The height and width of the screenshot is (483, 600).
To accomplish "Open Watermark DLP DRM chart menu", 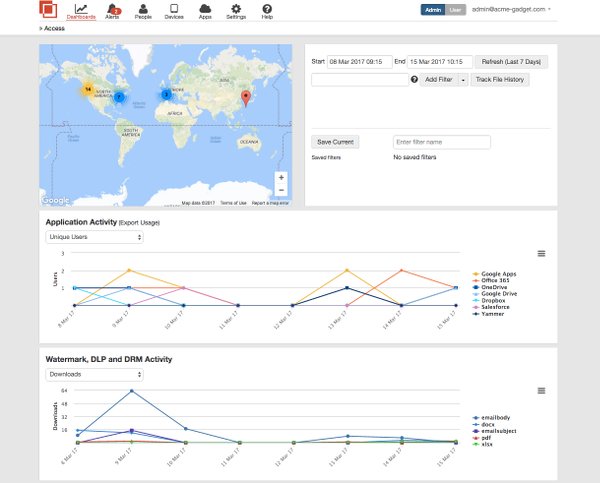I will pos(541,391).
